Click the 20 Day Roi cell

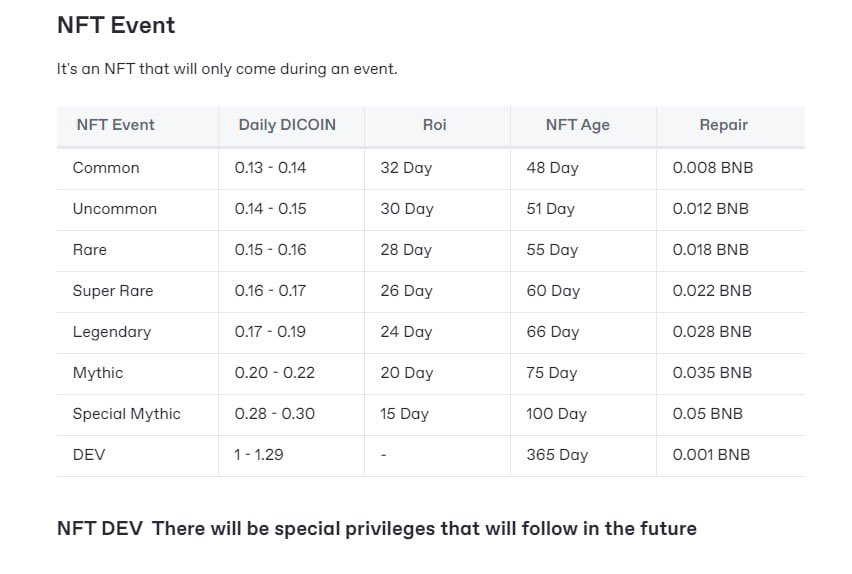coord(406,373)
